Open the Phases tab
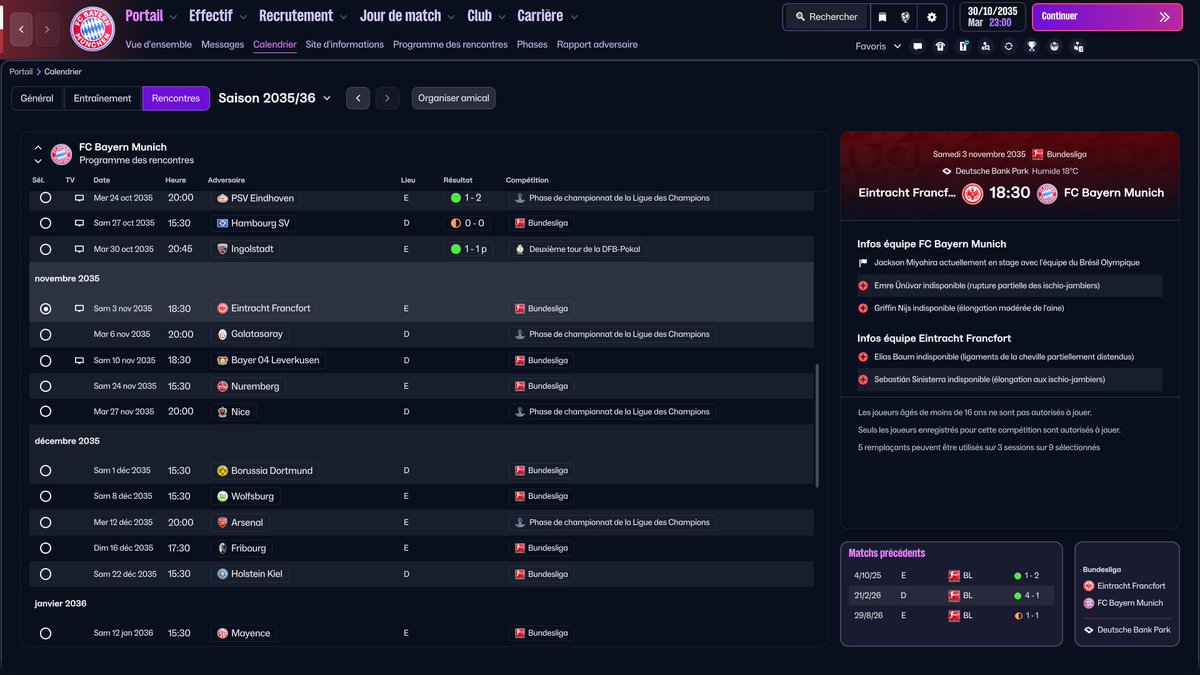 point(532,45)
